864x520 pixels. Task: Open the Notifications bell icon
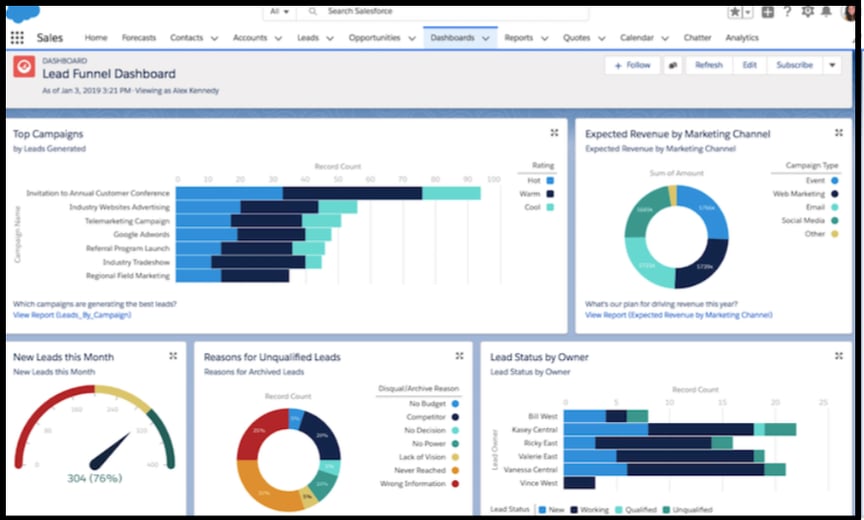tap(826, 11)
